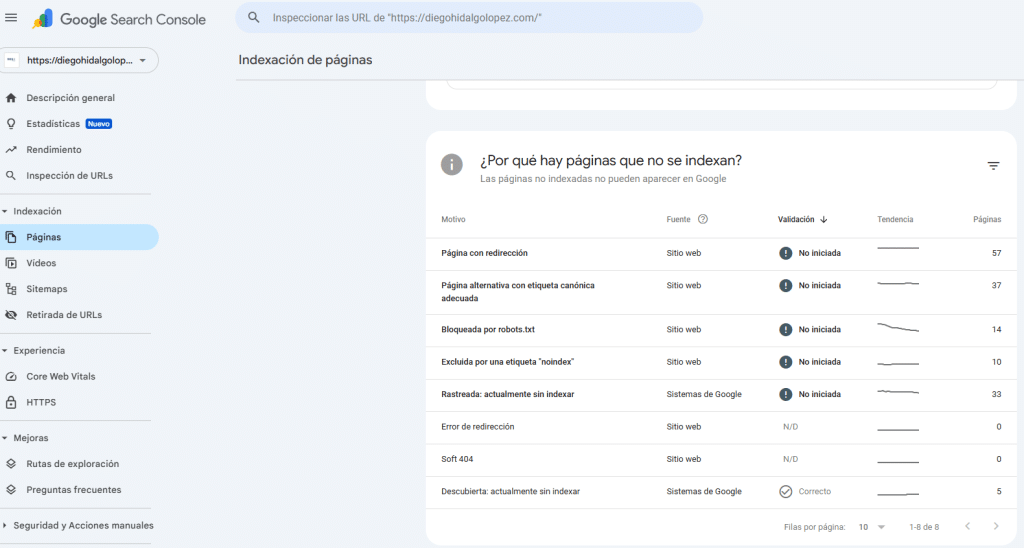The height and width of the screenshot is (548, 1024).
Task: Open rows per page dropdown
Action: (x=870, y=526)
